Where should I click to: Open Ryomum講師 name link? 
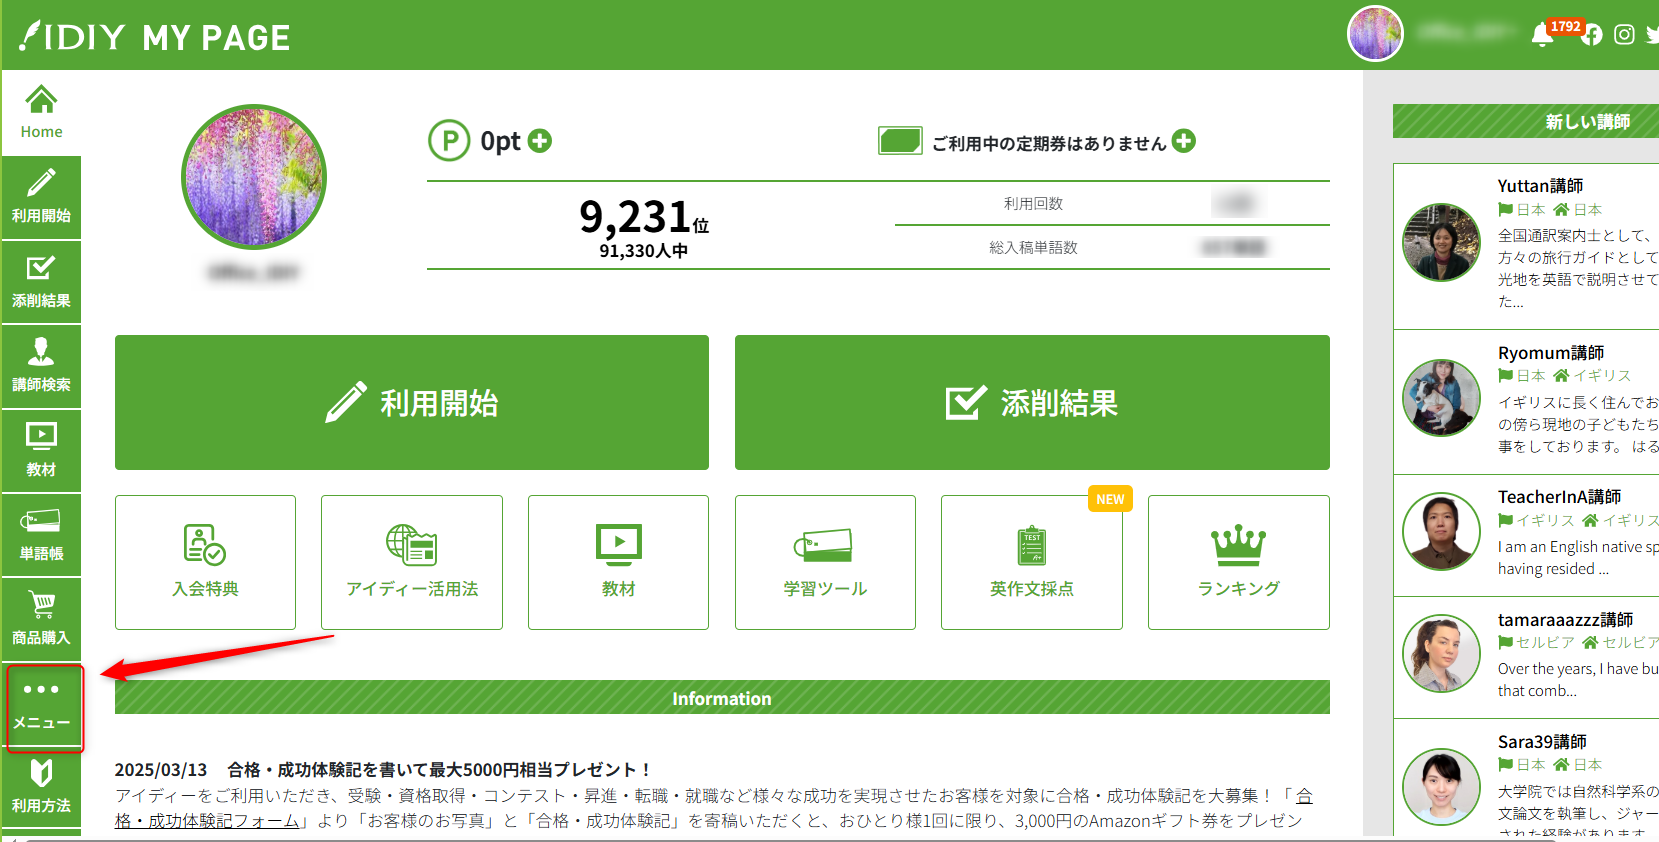click(1551, 353)
